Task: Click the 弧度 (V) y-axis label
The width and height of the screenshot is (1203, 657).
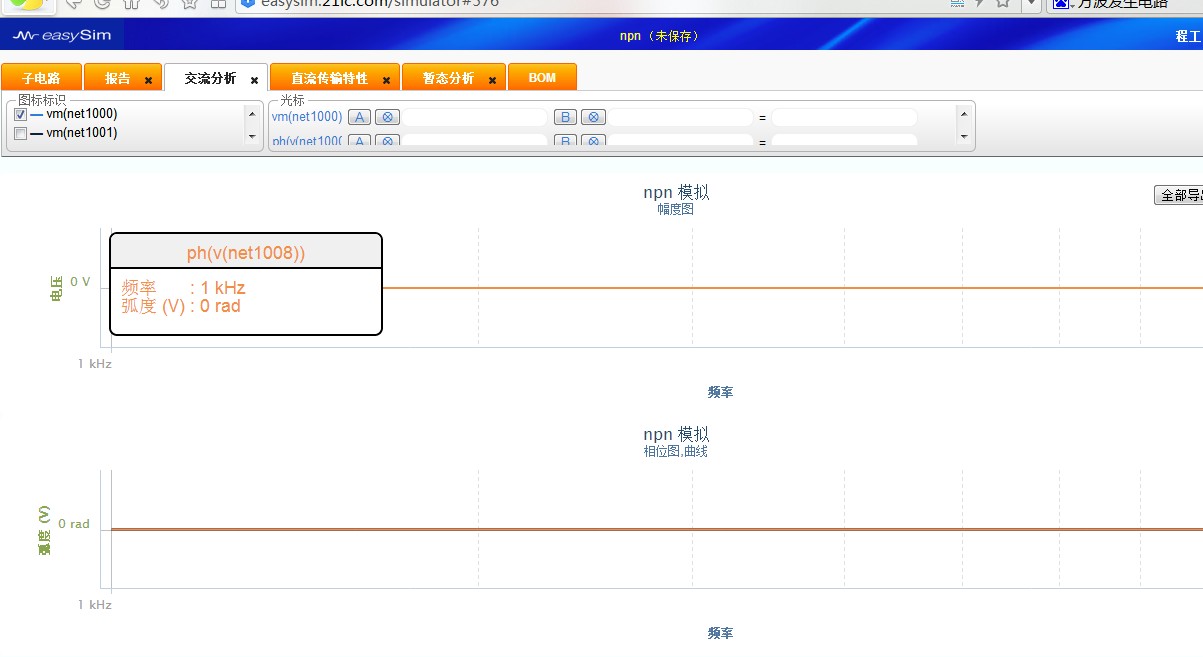Action: pos(45,530)
